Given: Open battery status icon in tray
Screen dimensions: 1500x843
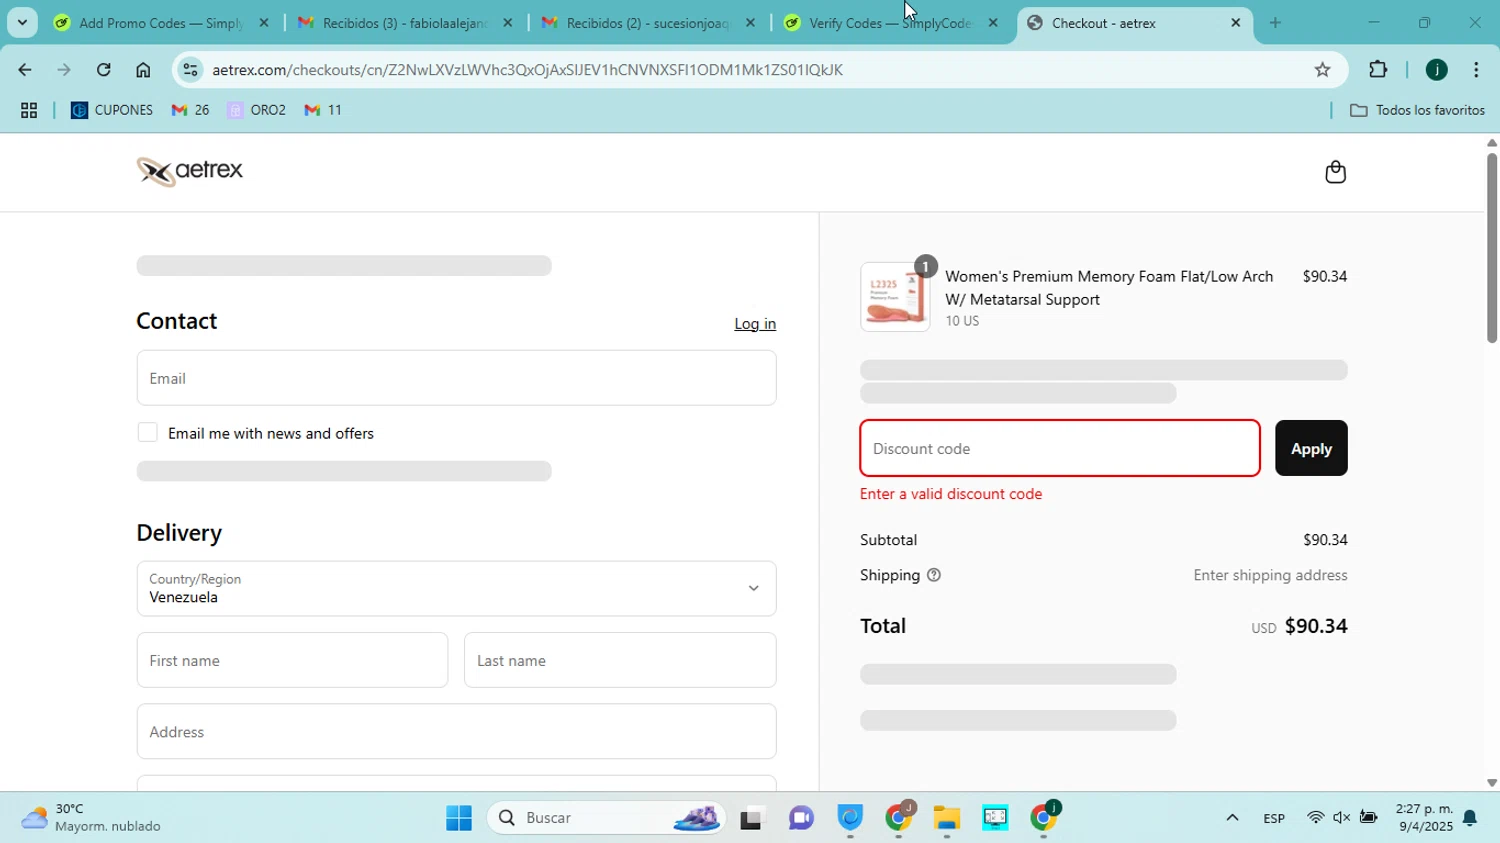Looking at the screenshot, I should [1368, 818].
